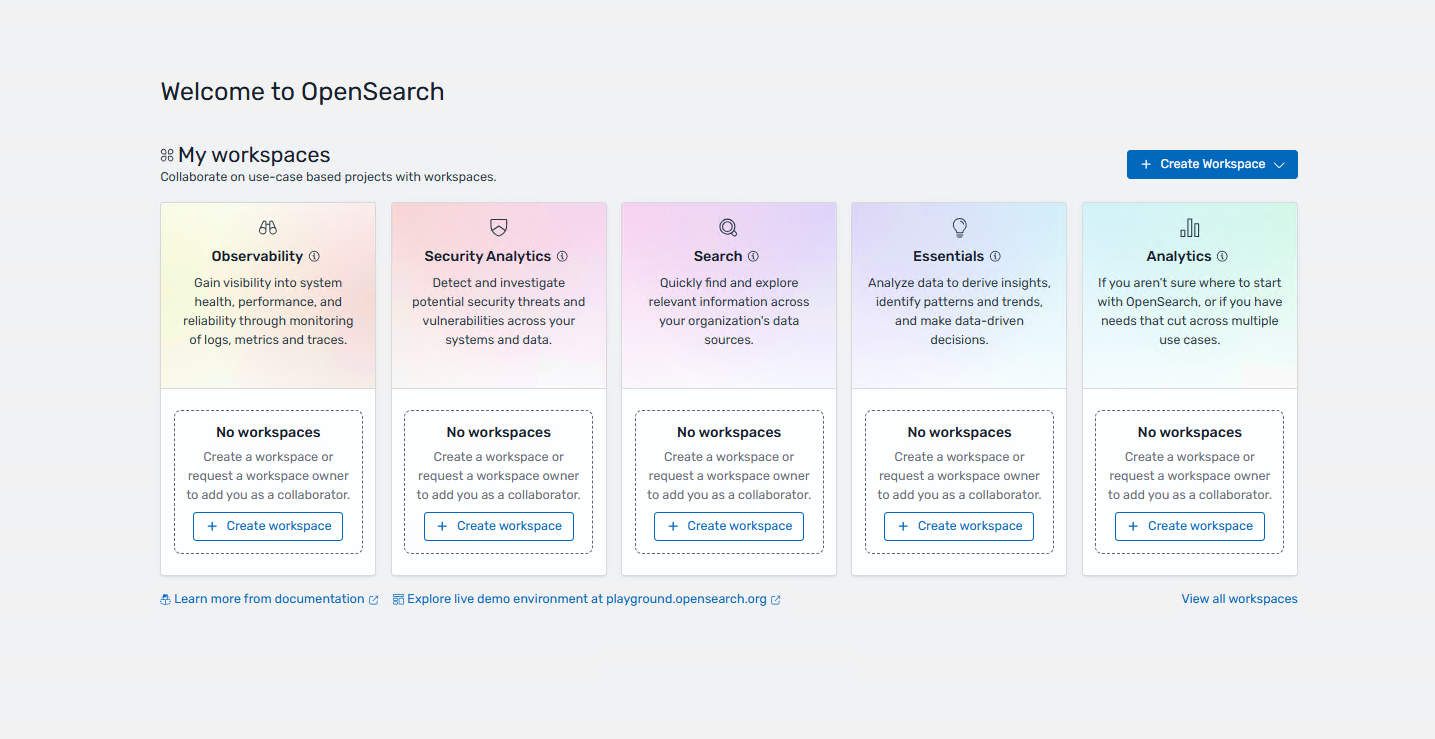Click 'No workspaces' in the Security Analytics card

pos(499,432)
